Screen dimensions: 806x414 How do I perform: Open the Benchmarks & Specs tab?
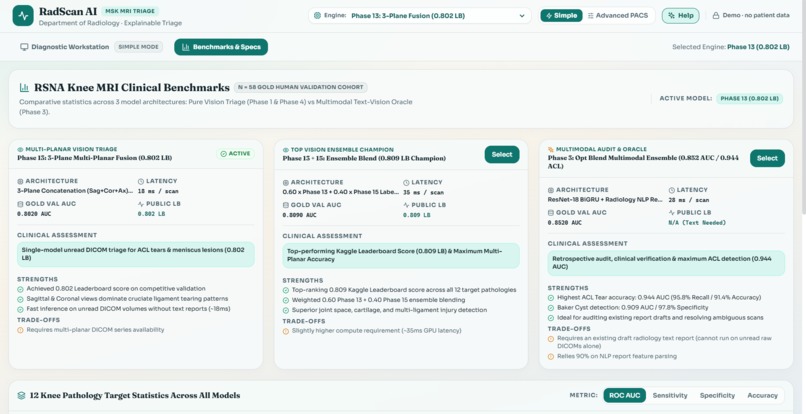click(221, 47)
